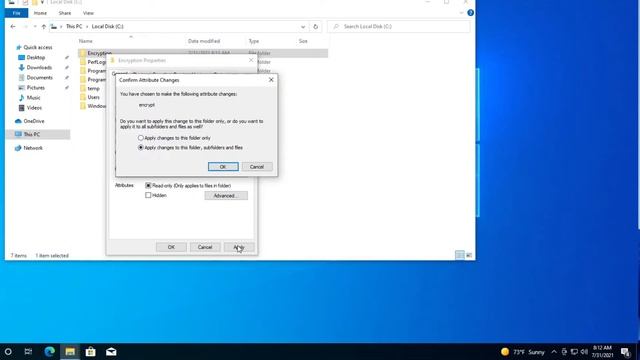Toggle the Hidden attribute checkbox
640x360 pixels.
pyautogui.click(x=148, y=195)
